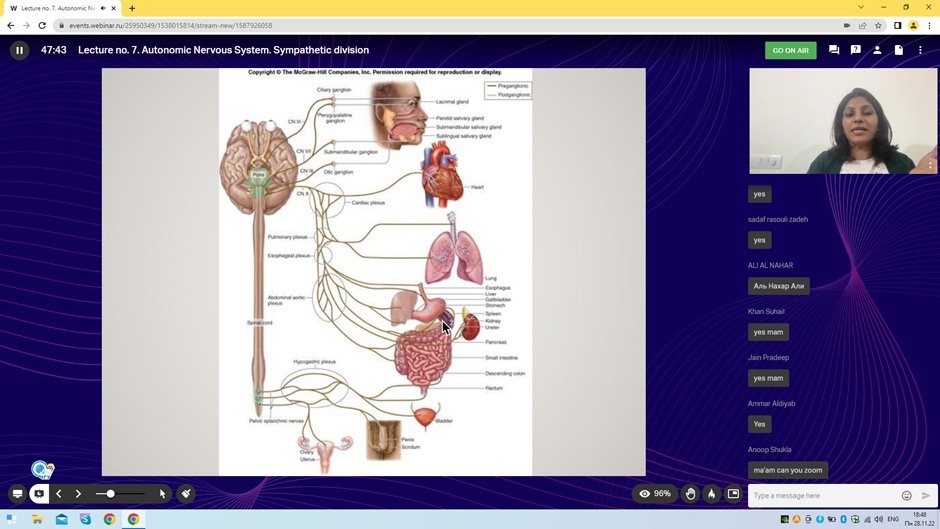Click the mascot helper icon
940x529 pixels.
43,470
